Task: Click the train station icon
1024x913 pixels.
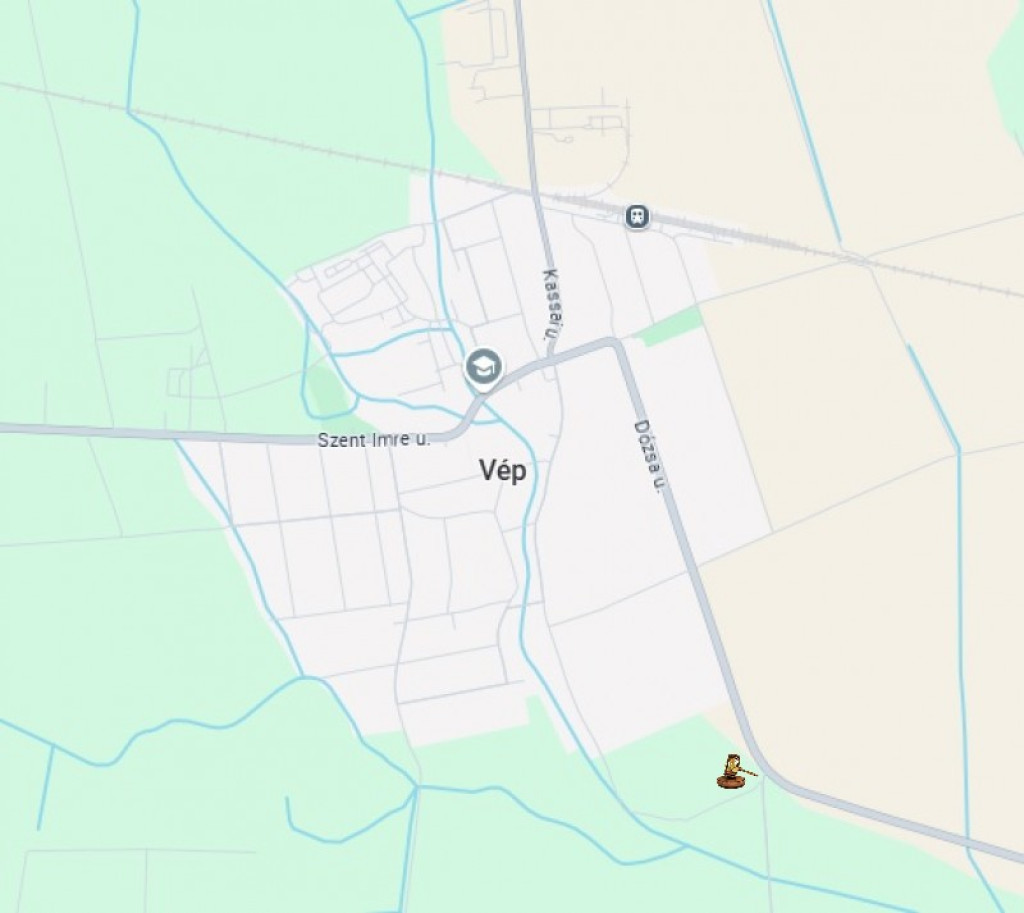Action: [x=637, y=216]
